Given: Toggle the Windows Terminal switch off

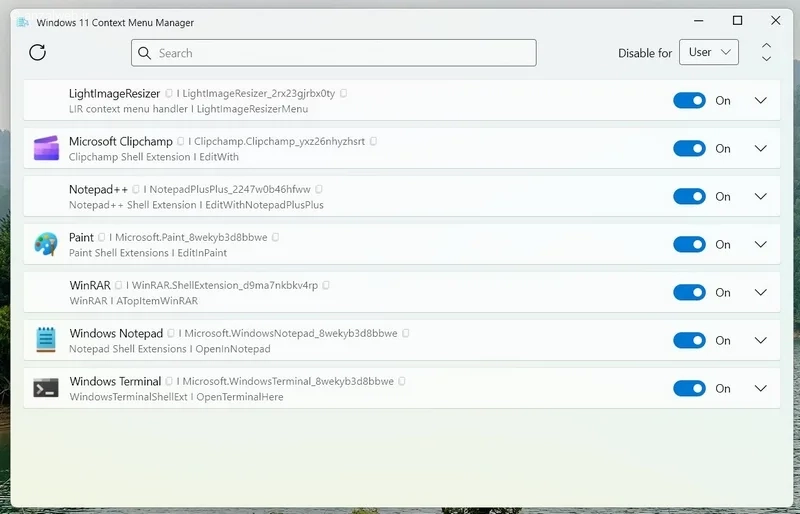Looking at the screenshot, I should [x=689, y=388].
